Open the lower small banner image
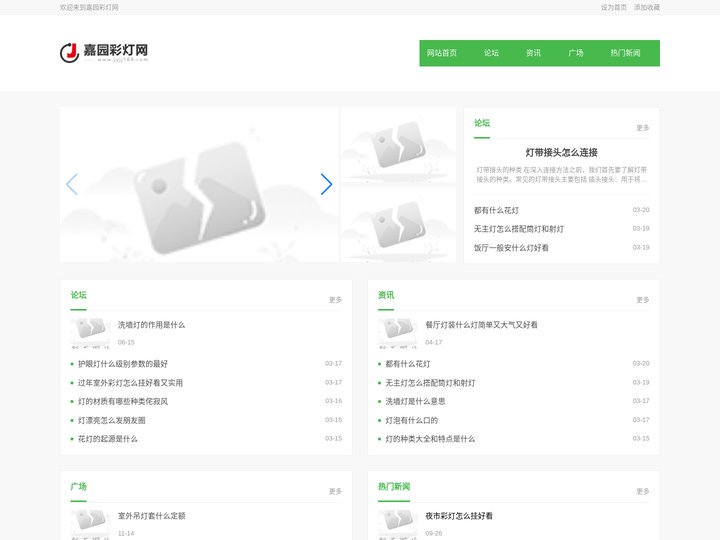 point(399,225)
